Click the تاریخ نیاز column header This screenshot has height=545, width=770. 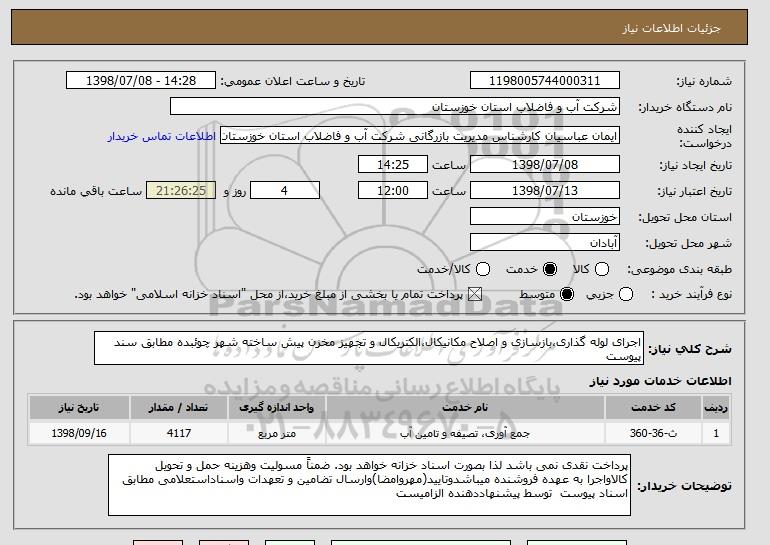[x=79, y=408]
